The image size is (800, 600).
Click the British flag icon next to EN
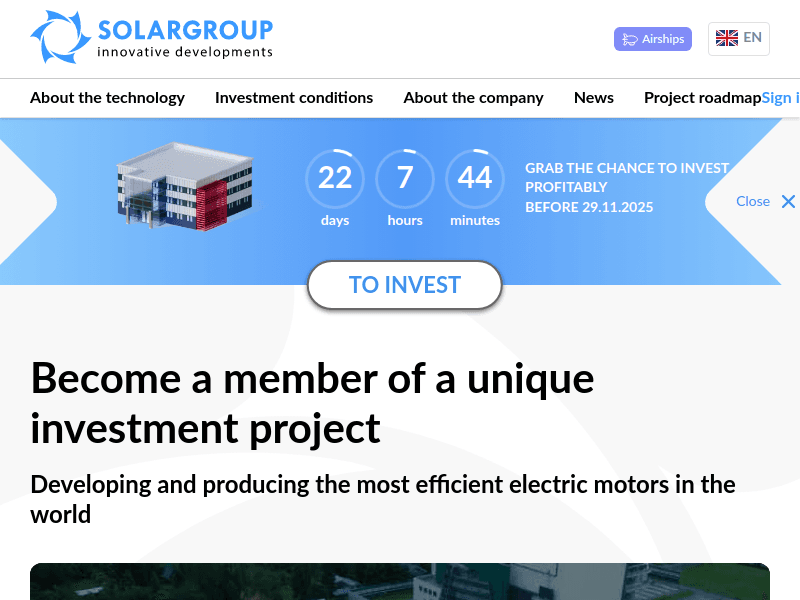pos(726,38)
